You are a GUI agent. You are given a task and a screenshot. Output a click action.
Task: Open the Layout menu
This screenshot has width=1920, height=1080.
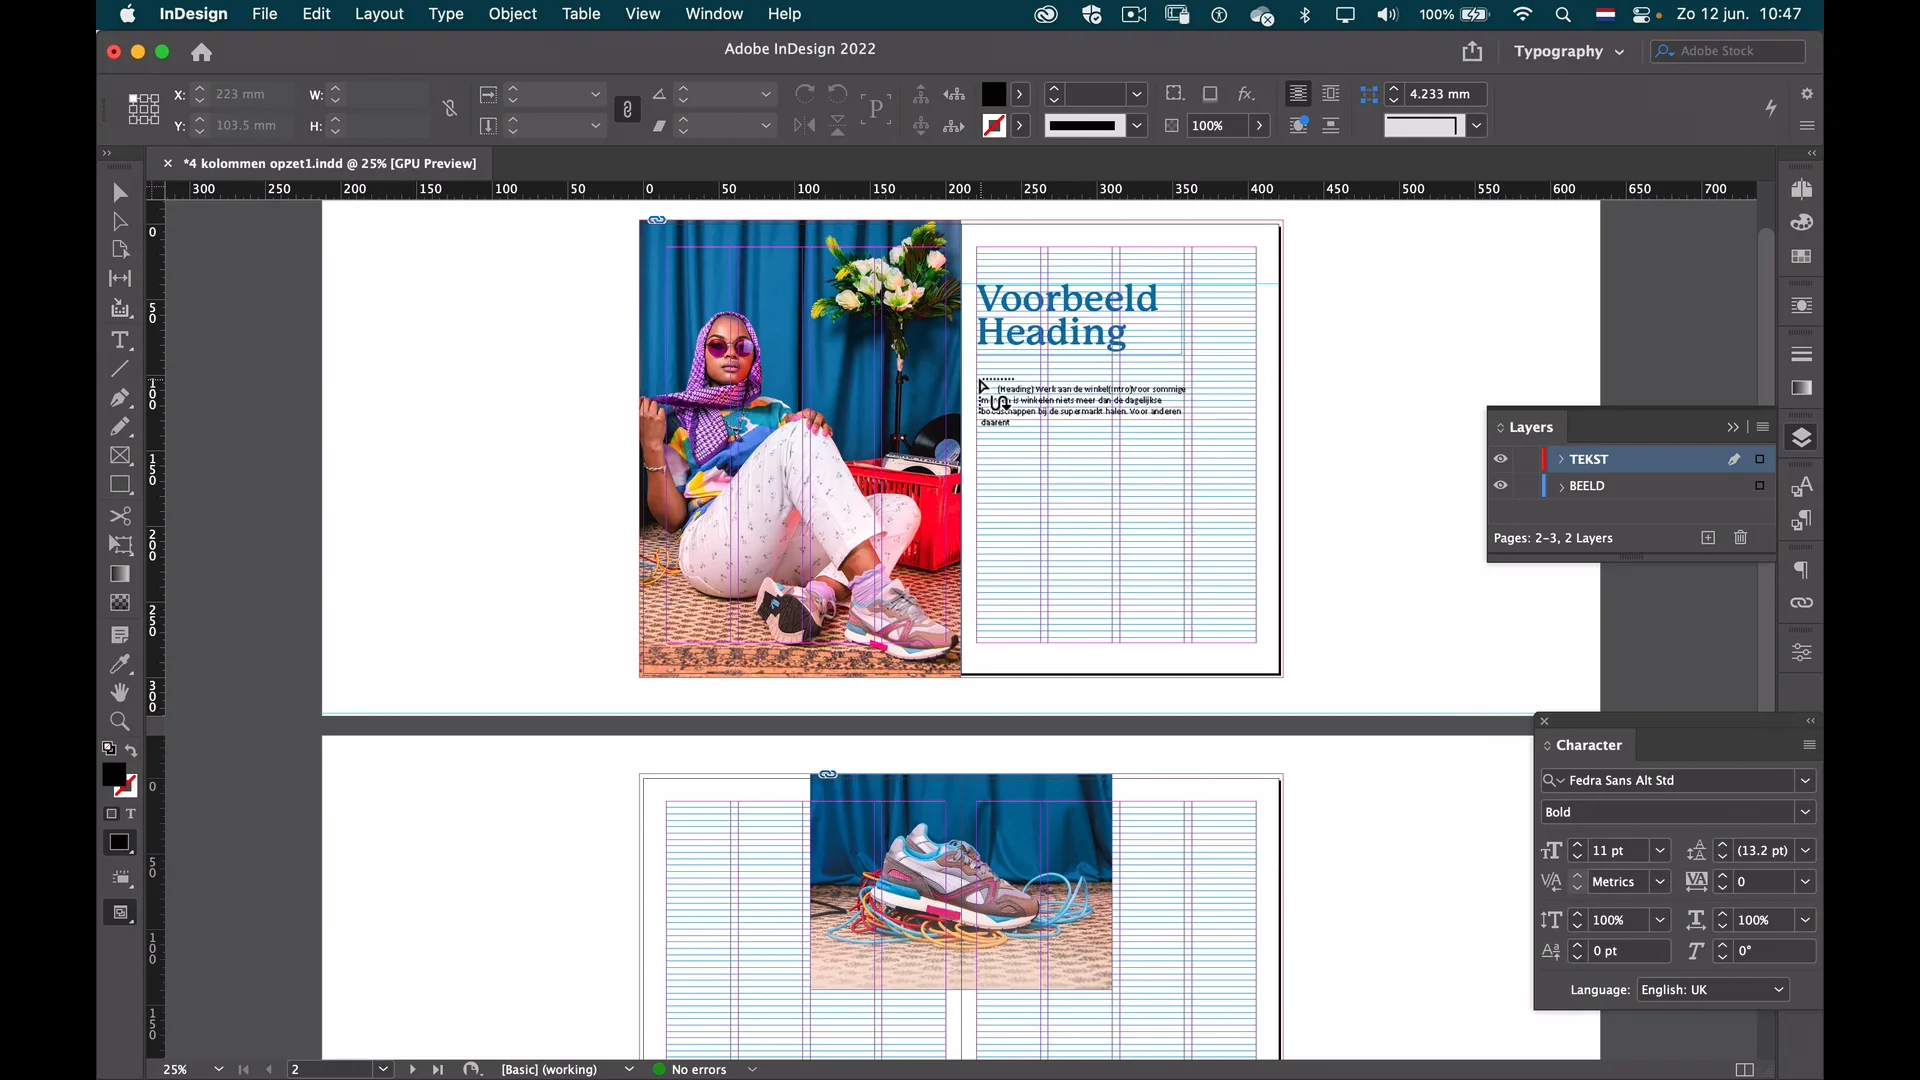click(379, 14)
